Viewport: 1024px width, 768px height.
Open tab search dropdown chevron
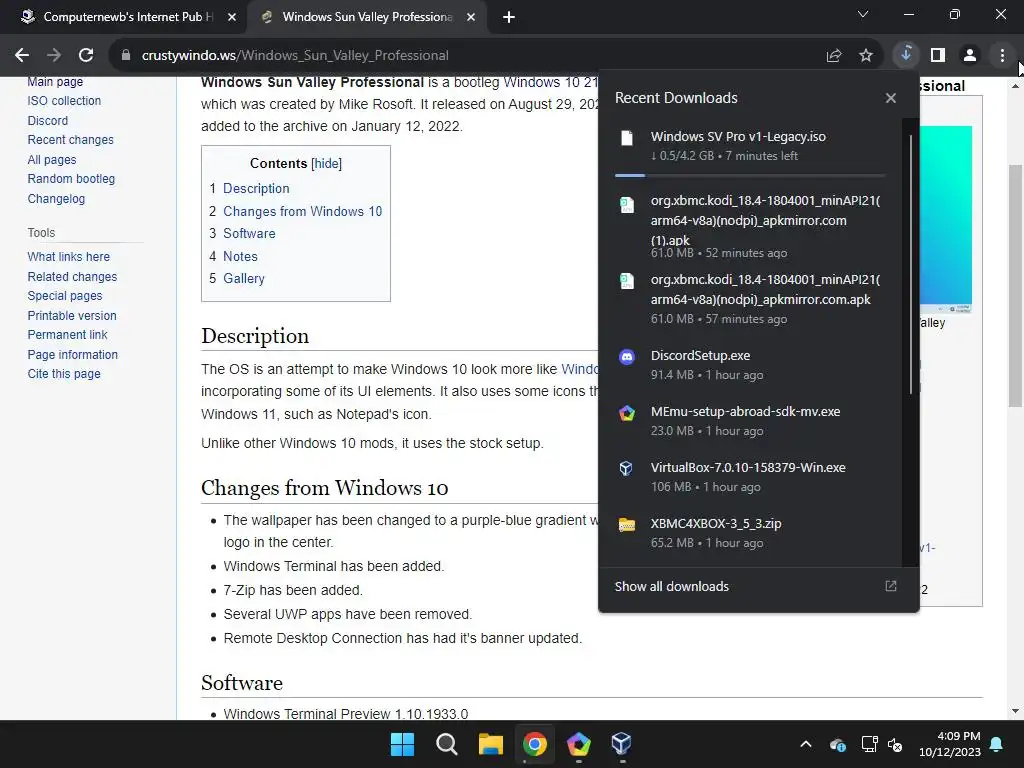(x=863, y=14)
